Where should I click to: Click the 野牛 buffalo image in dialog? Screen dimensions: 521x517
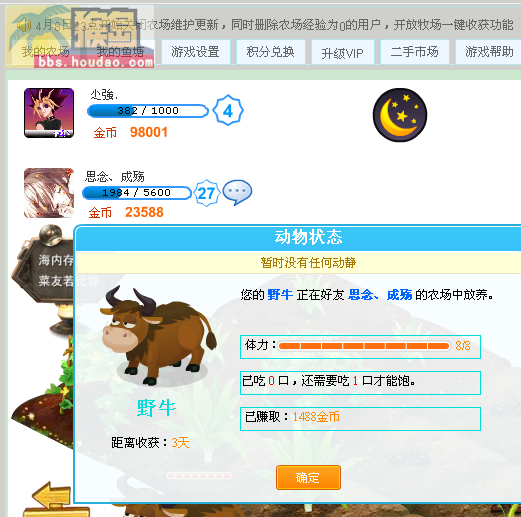[158, 335]
